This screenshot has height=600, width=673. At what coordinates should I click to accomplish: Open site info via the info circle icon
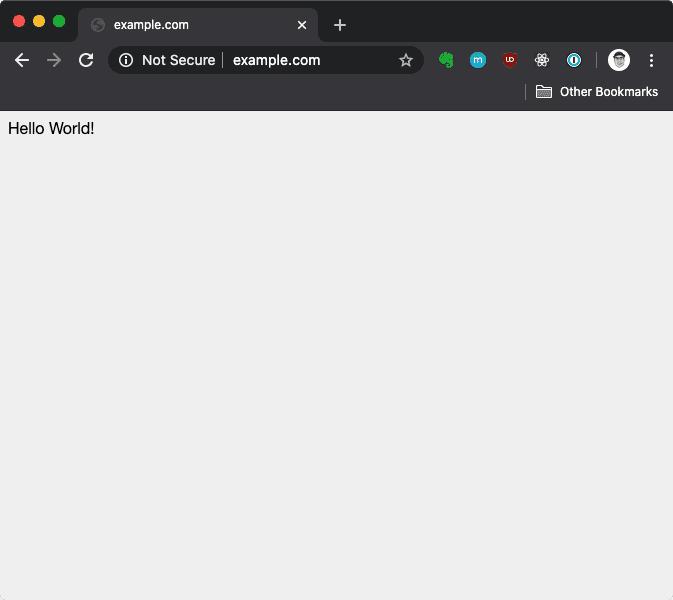[x=126, y=60]
